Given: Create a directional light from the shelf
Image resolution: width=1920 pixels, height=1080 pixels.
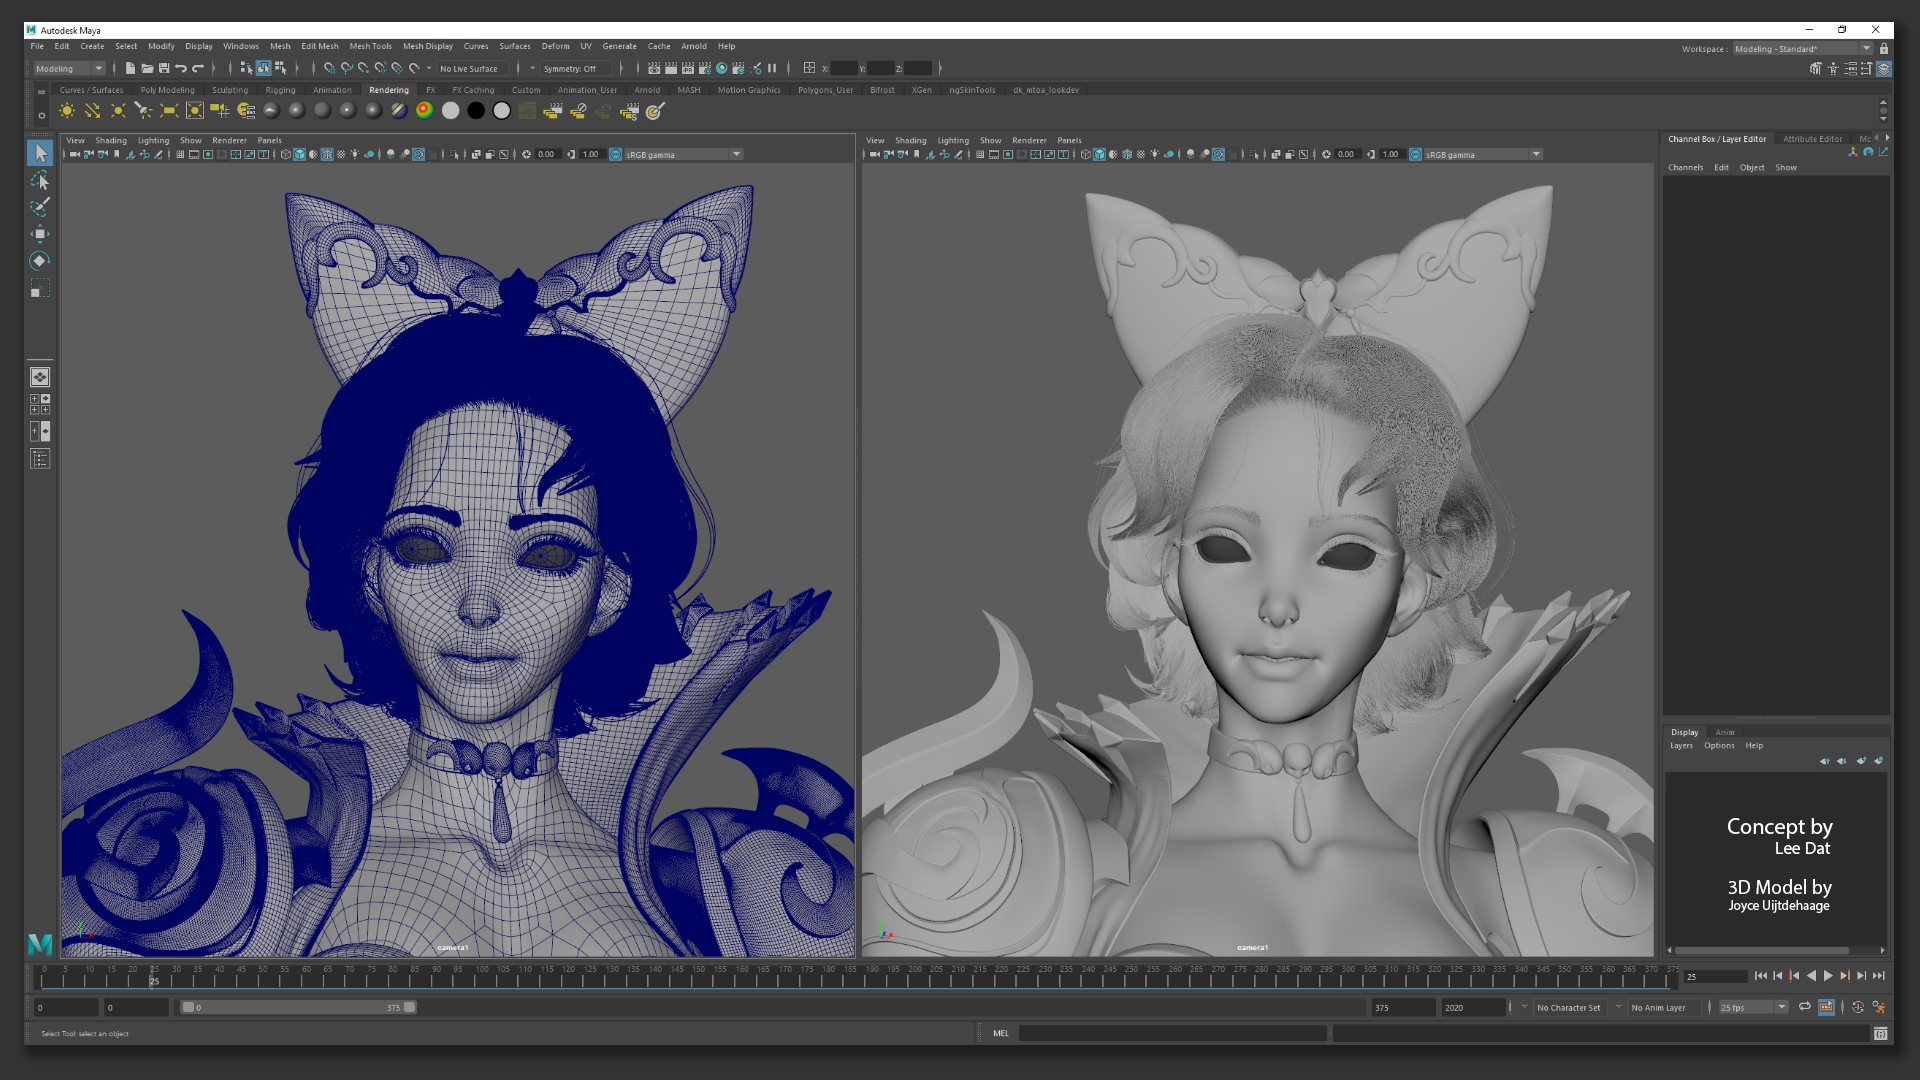Looking at the screenshot, I should pyautogui.click(x=92, y=111).
